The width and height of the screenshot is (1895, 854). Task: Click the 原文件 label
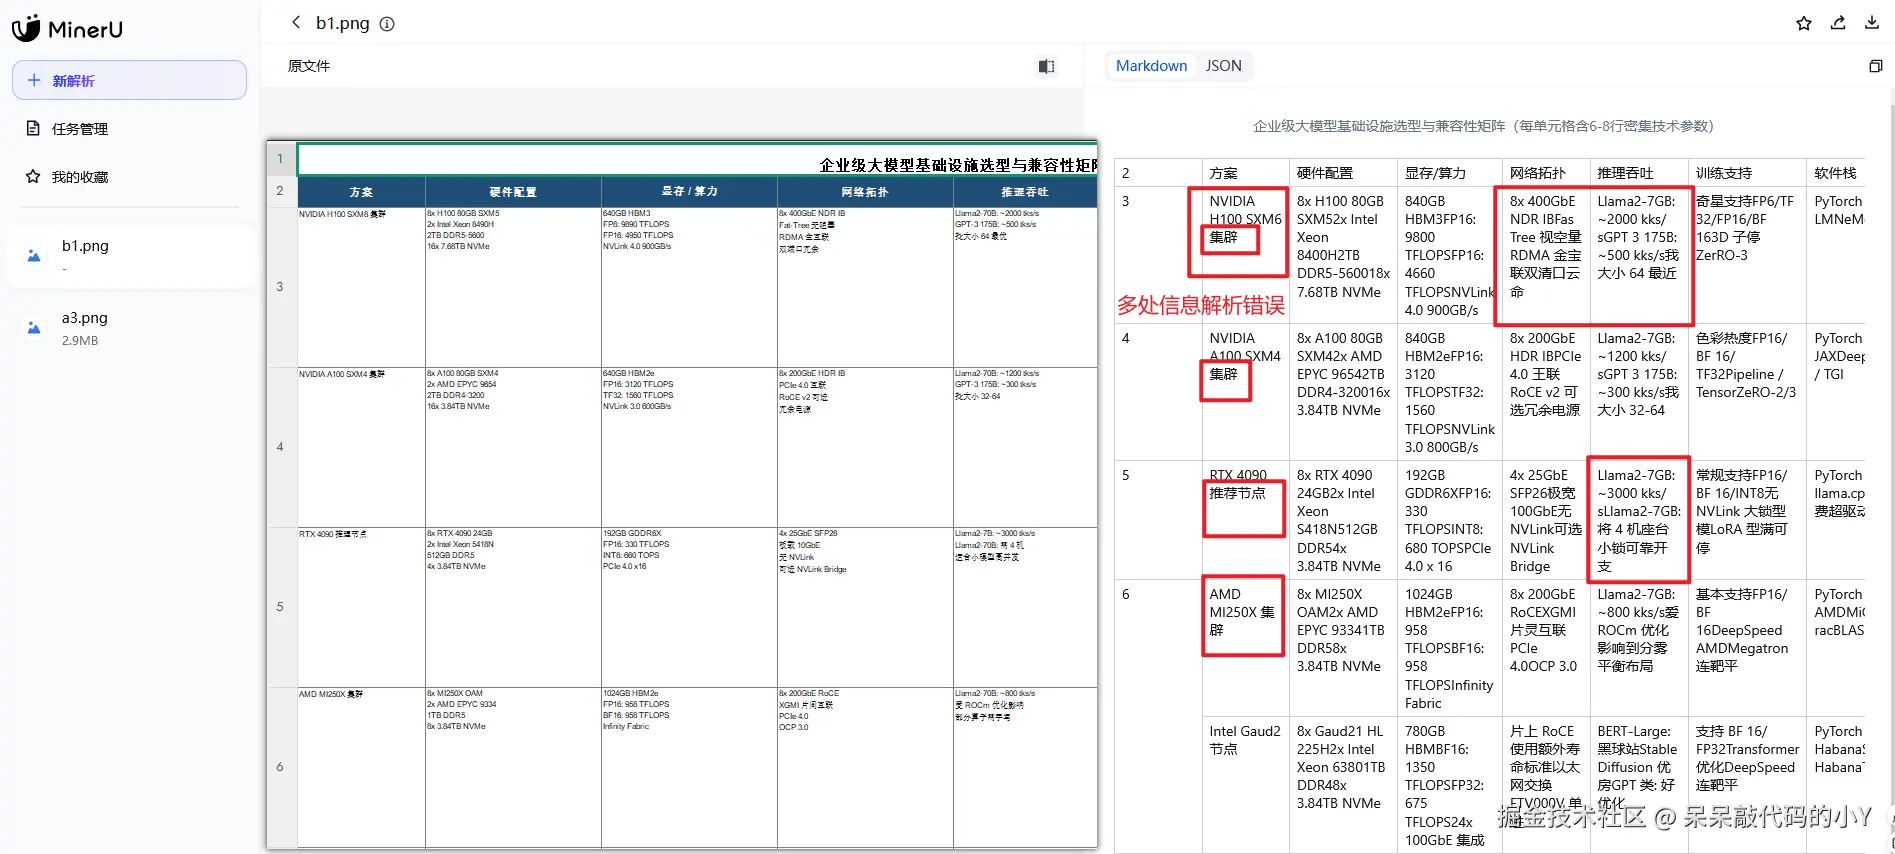309,66
